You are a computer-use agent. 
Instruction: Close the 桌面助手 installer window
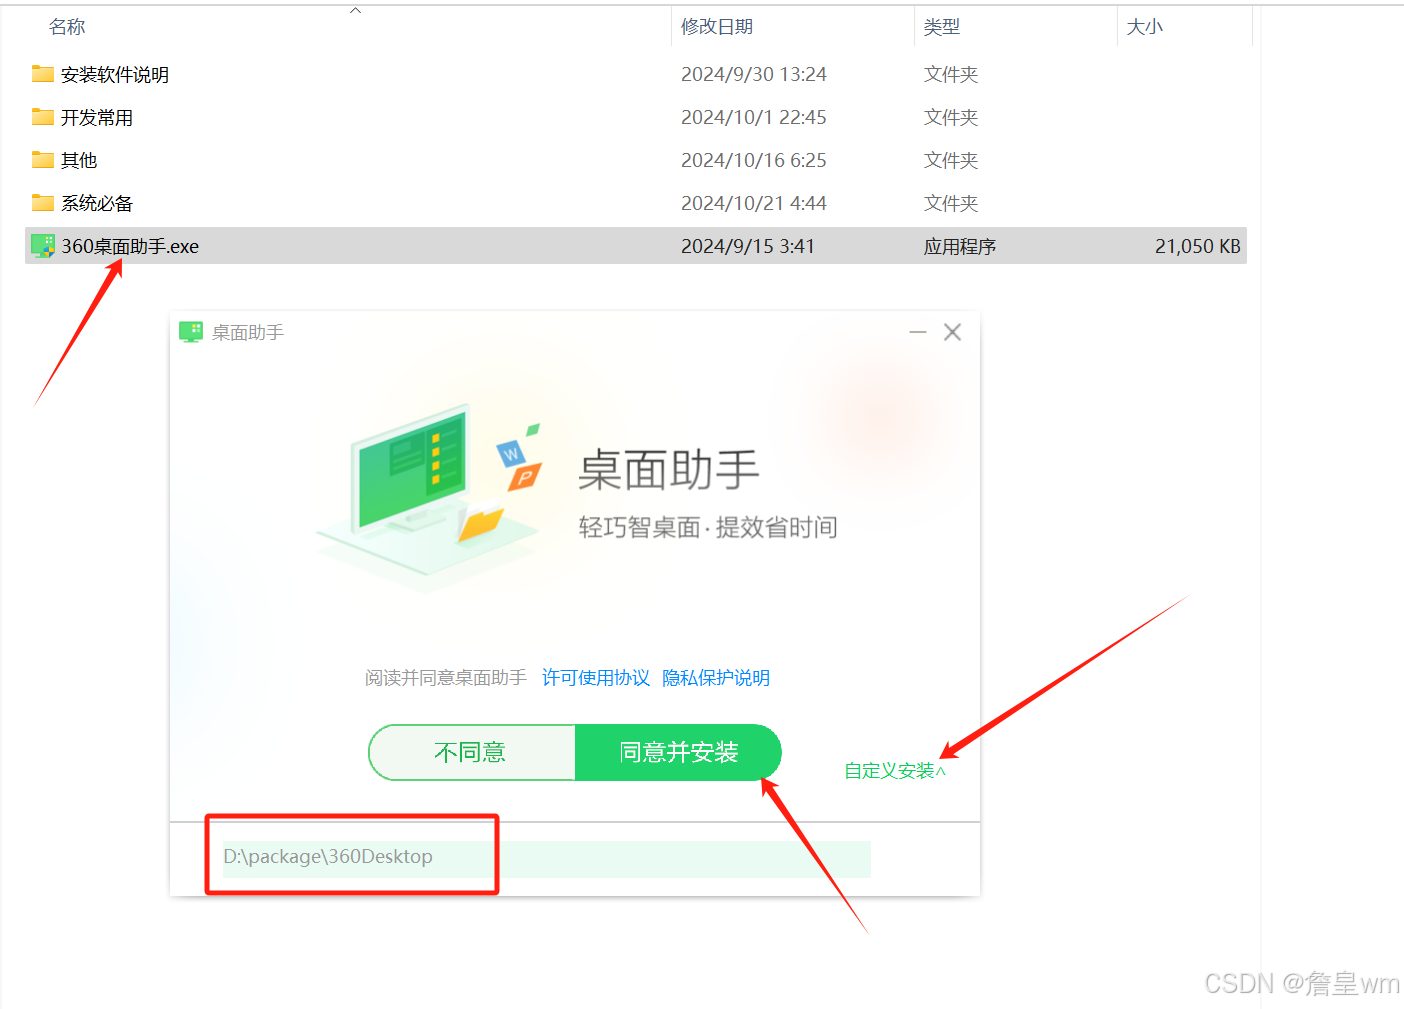pos(953,332)
